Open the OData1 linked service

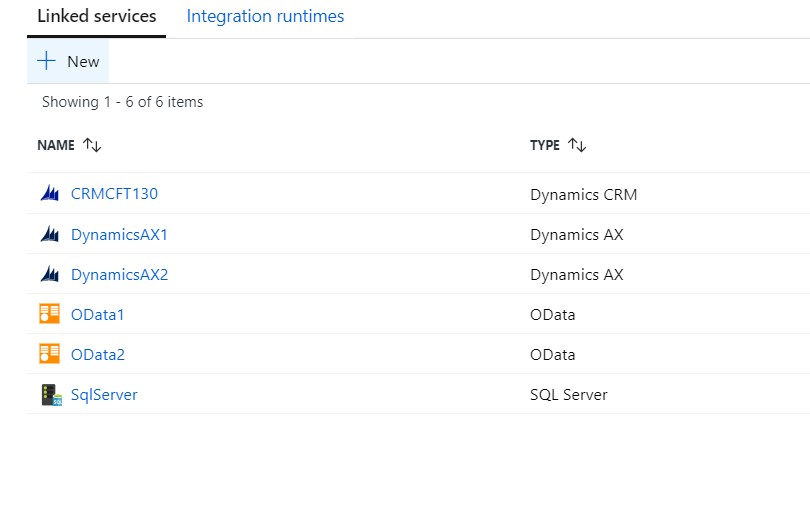pos(98,315)
